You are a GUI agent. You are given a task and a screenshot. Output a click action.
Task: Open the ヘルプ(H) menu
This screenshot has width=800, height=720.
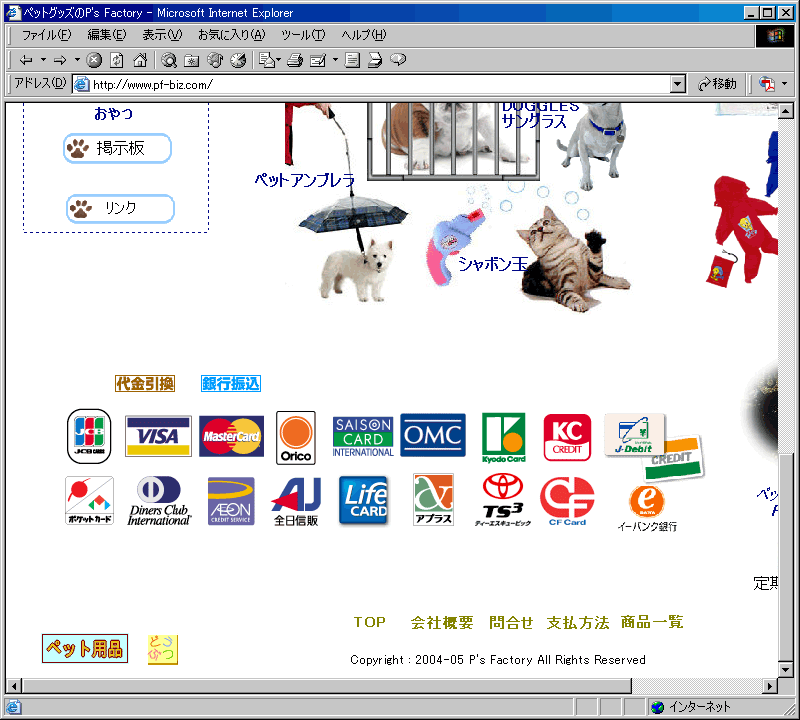[364, 35]
